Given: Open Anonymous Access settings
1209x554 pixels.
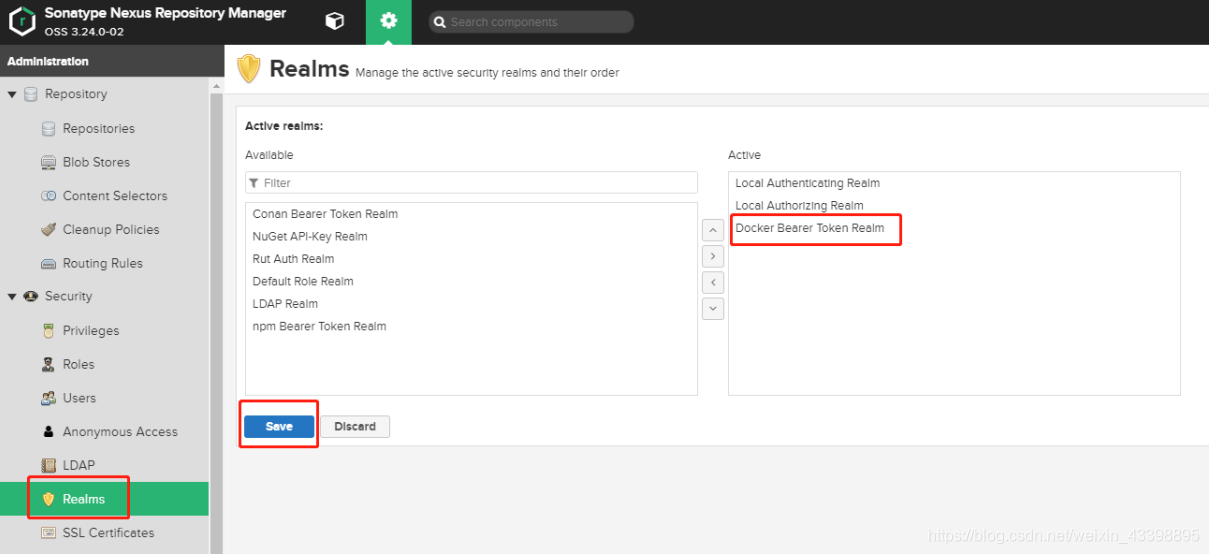Looking at the screenshot, I should tap(120, 432).
